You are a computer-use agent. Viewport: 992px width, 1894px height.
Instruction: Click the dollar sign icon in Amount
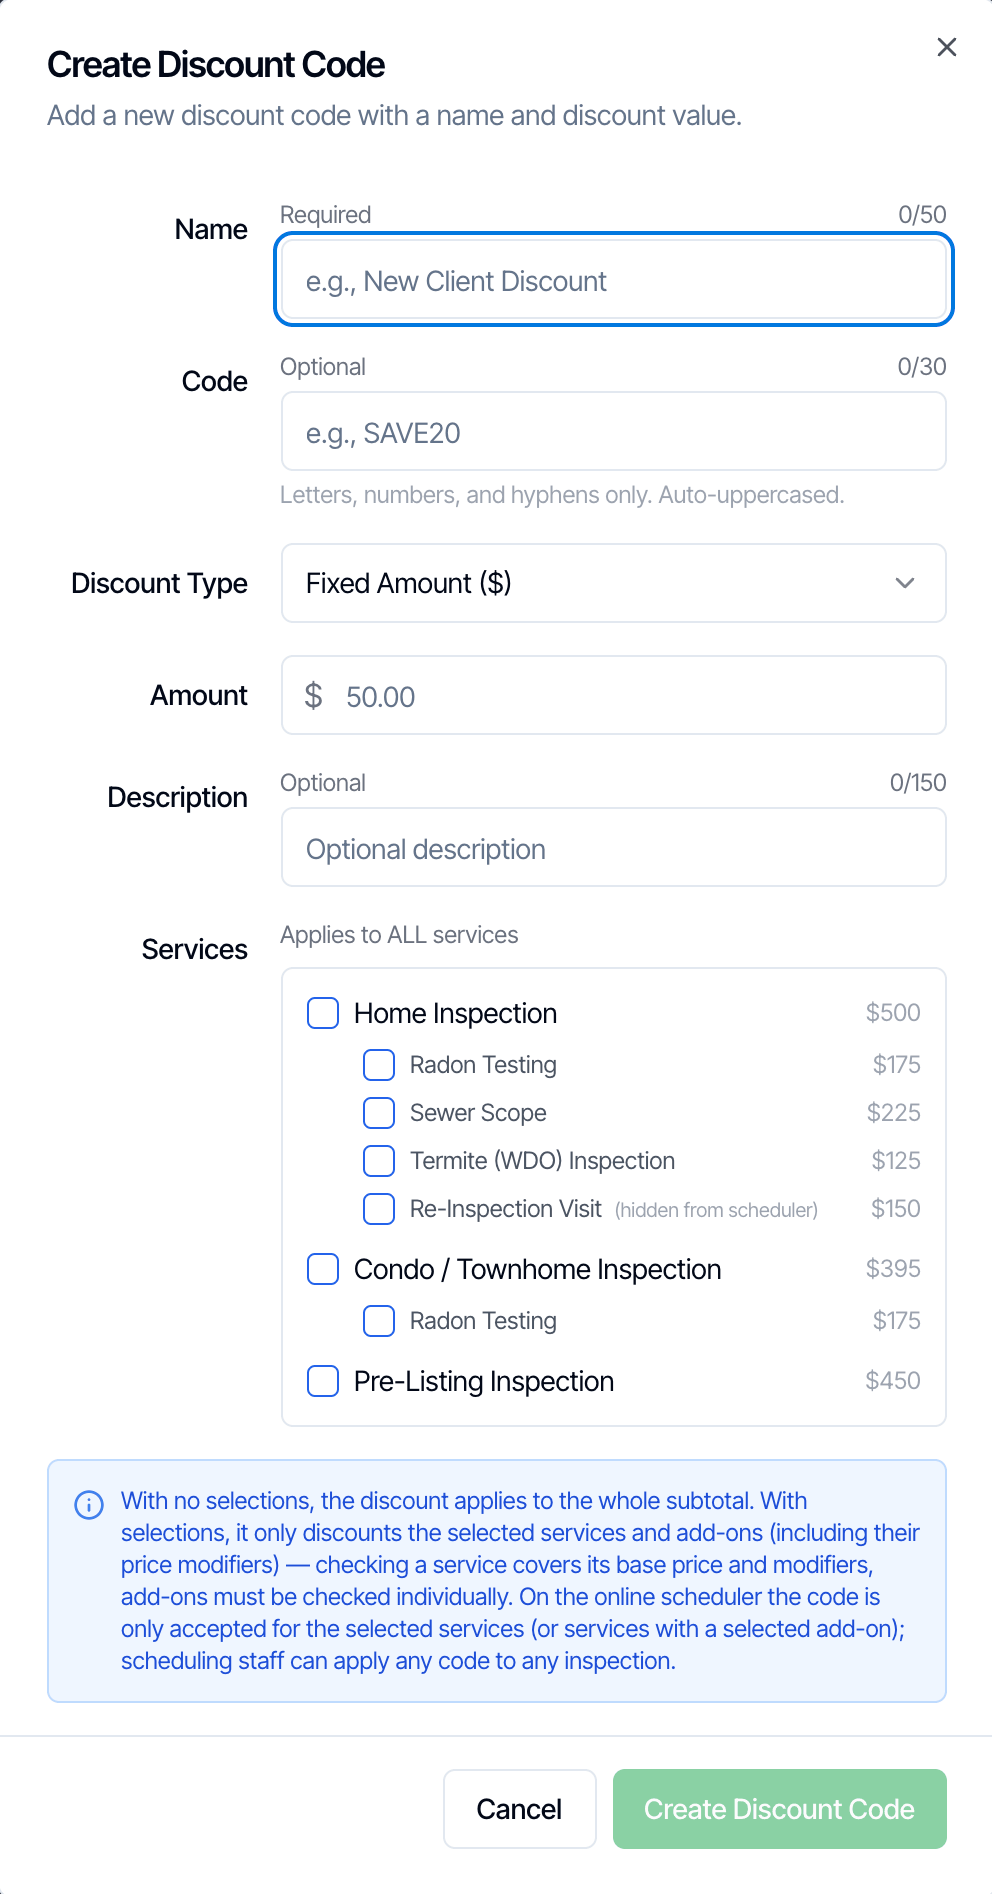pyautogui.click(x=314, y=695)
